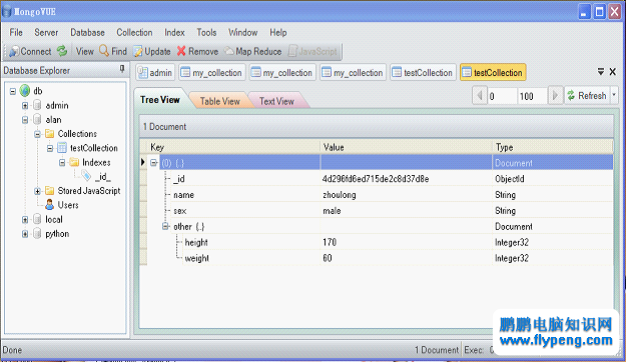Switch to the admin document tab
The image size is (626, 362).
[x=155, y=73]
